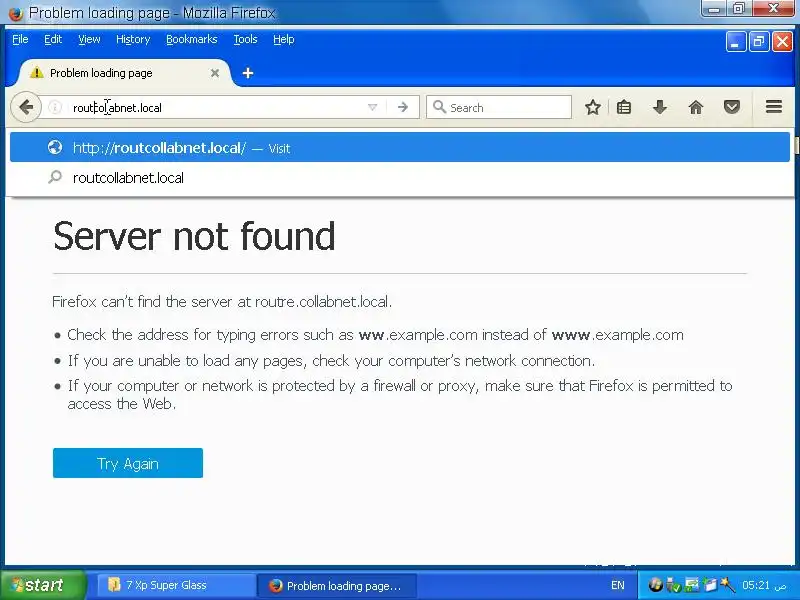This screenshot has height=600, width=800.
Task: Open the View menu
Action: click(x=89, y=39)
